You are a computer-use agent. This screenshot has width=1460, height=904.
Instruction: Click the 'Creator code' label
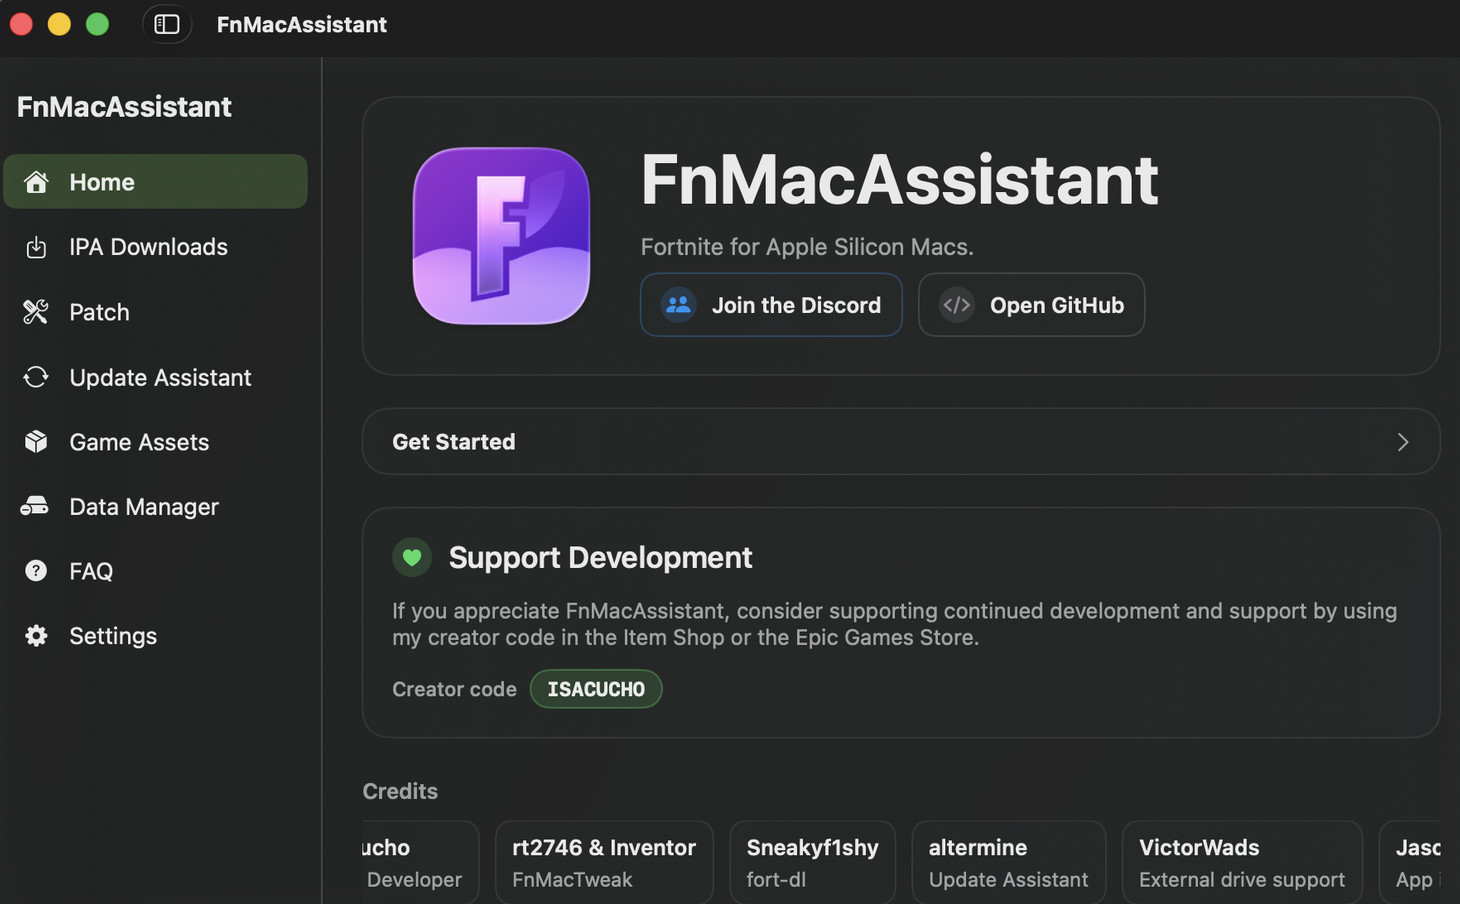point(454,689)
